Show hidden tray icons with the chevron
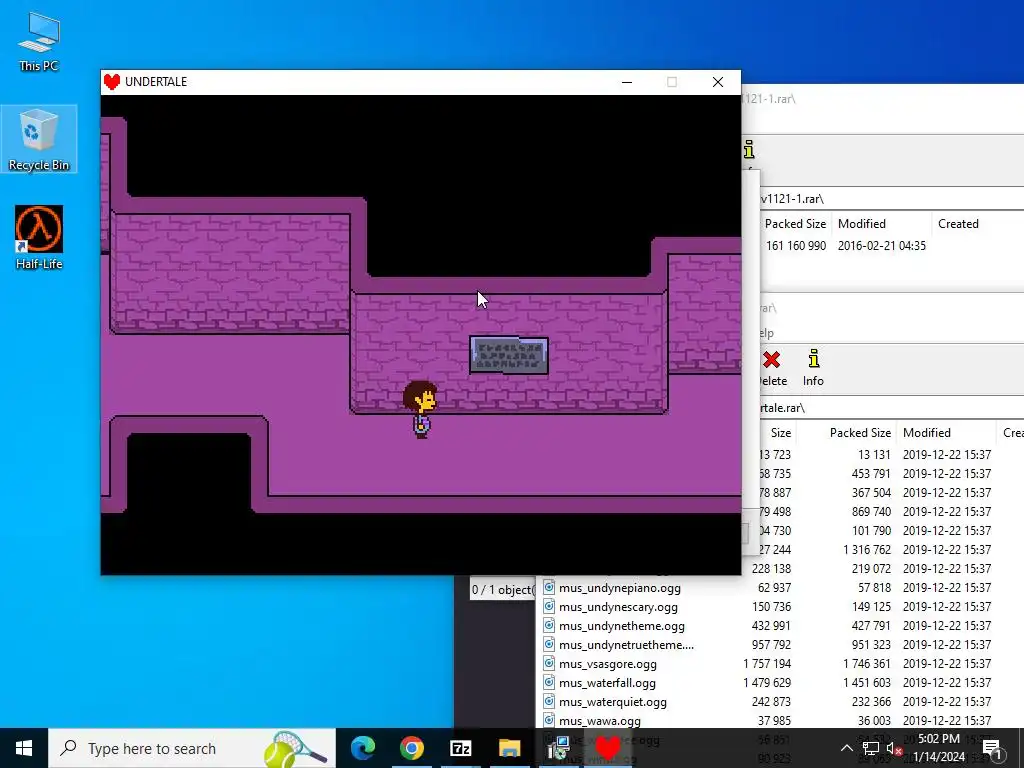The height and width of the screenshot is (768, 1024). 846,748
